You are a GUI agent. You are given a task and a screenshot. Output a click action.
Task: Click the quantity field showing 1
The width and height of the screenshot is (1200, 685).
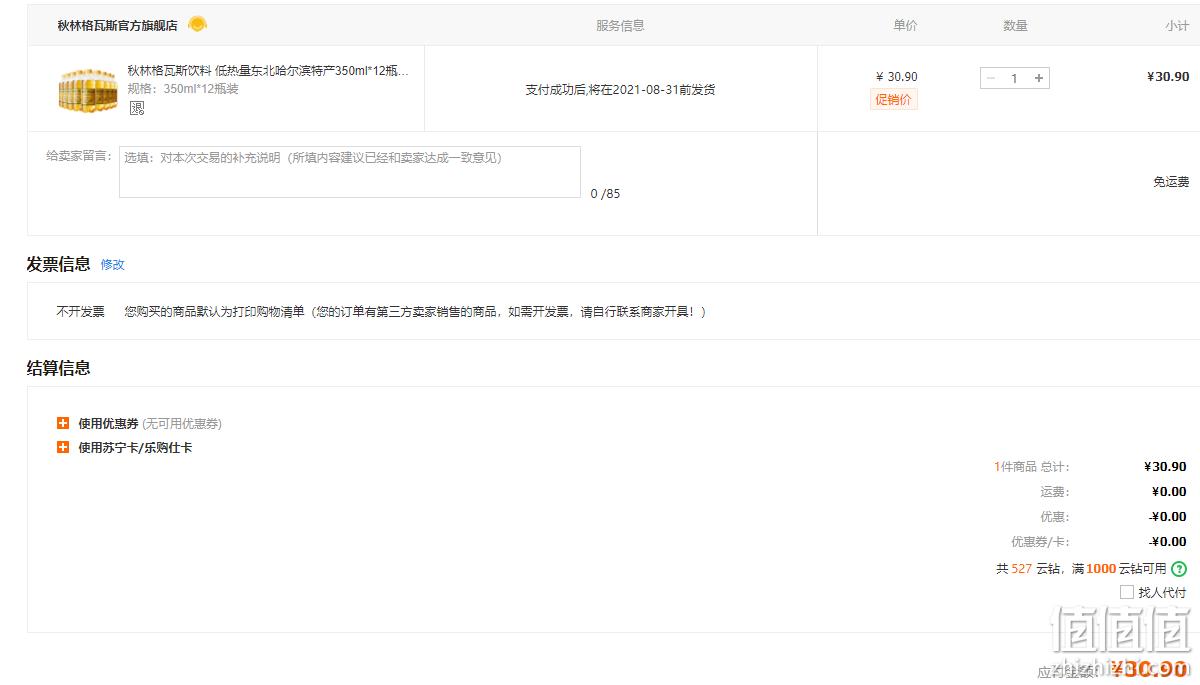[x=1014, y=78]
